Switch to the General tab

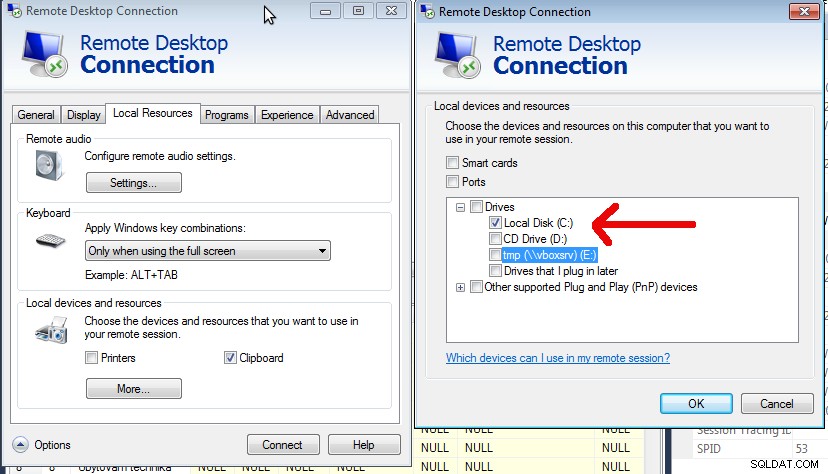(36, 115)
